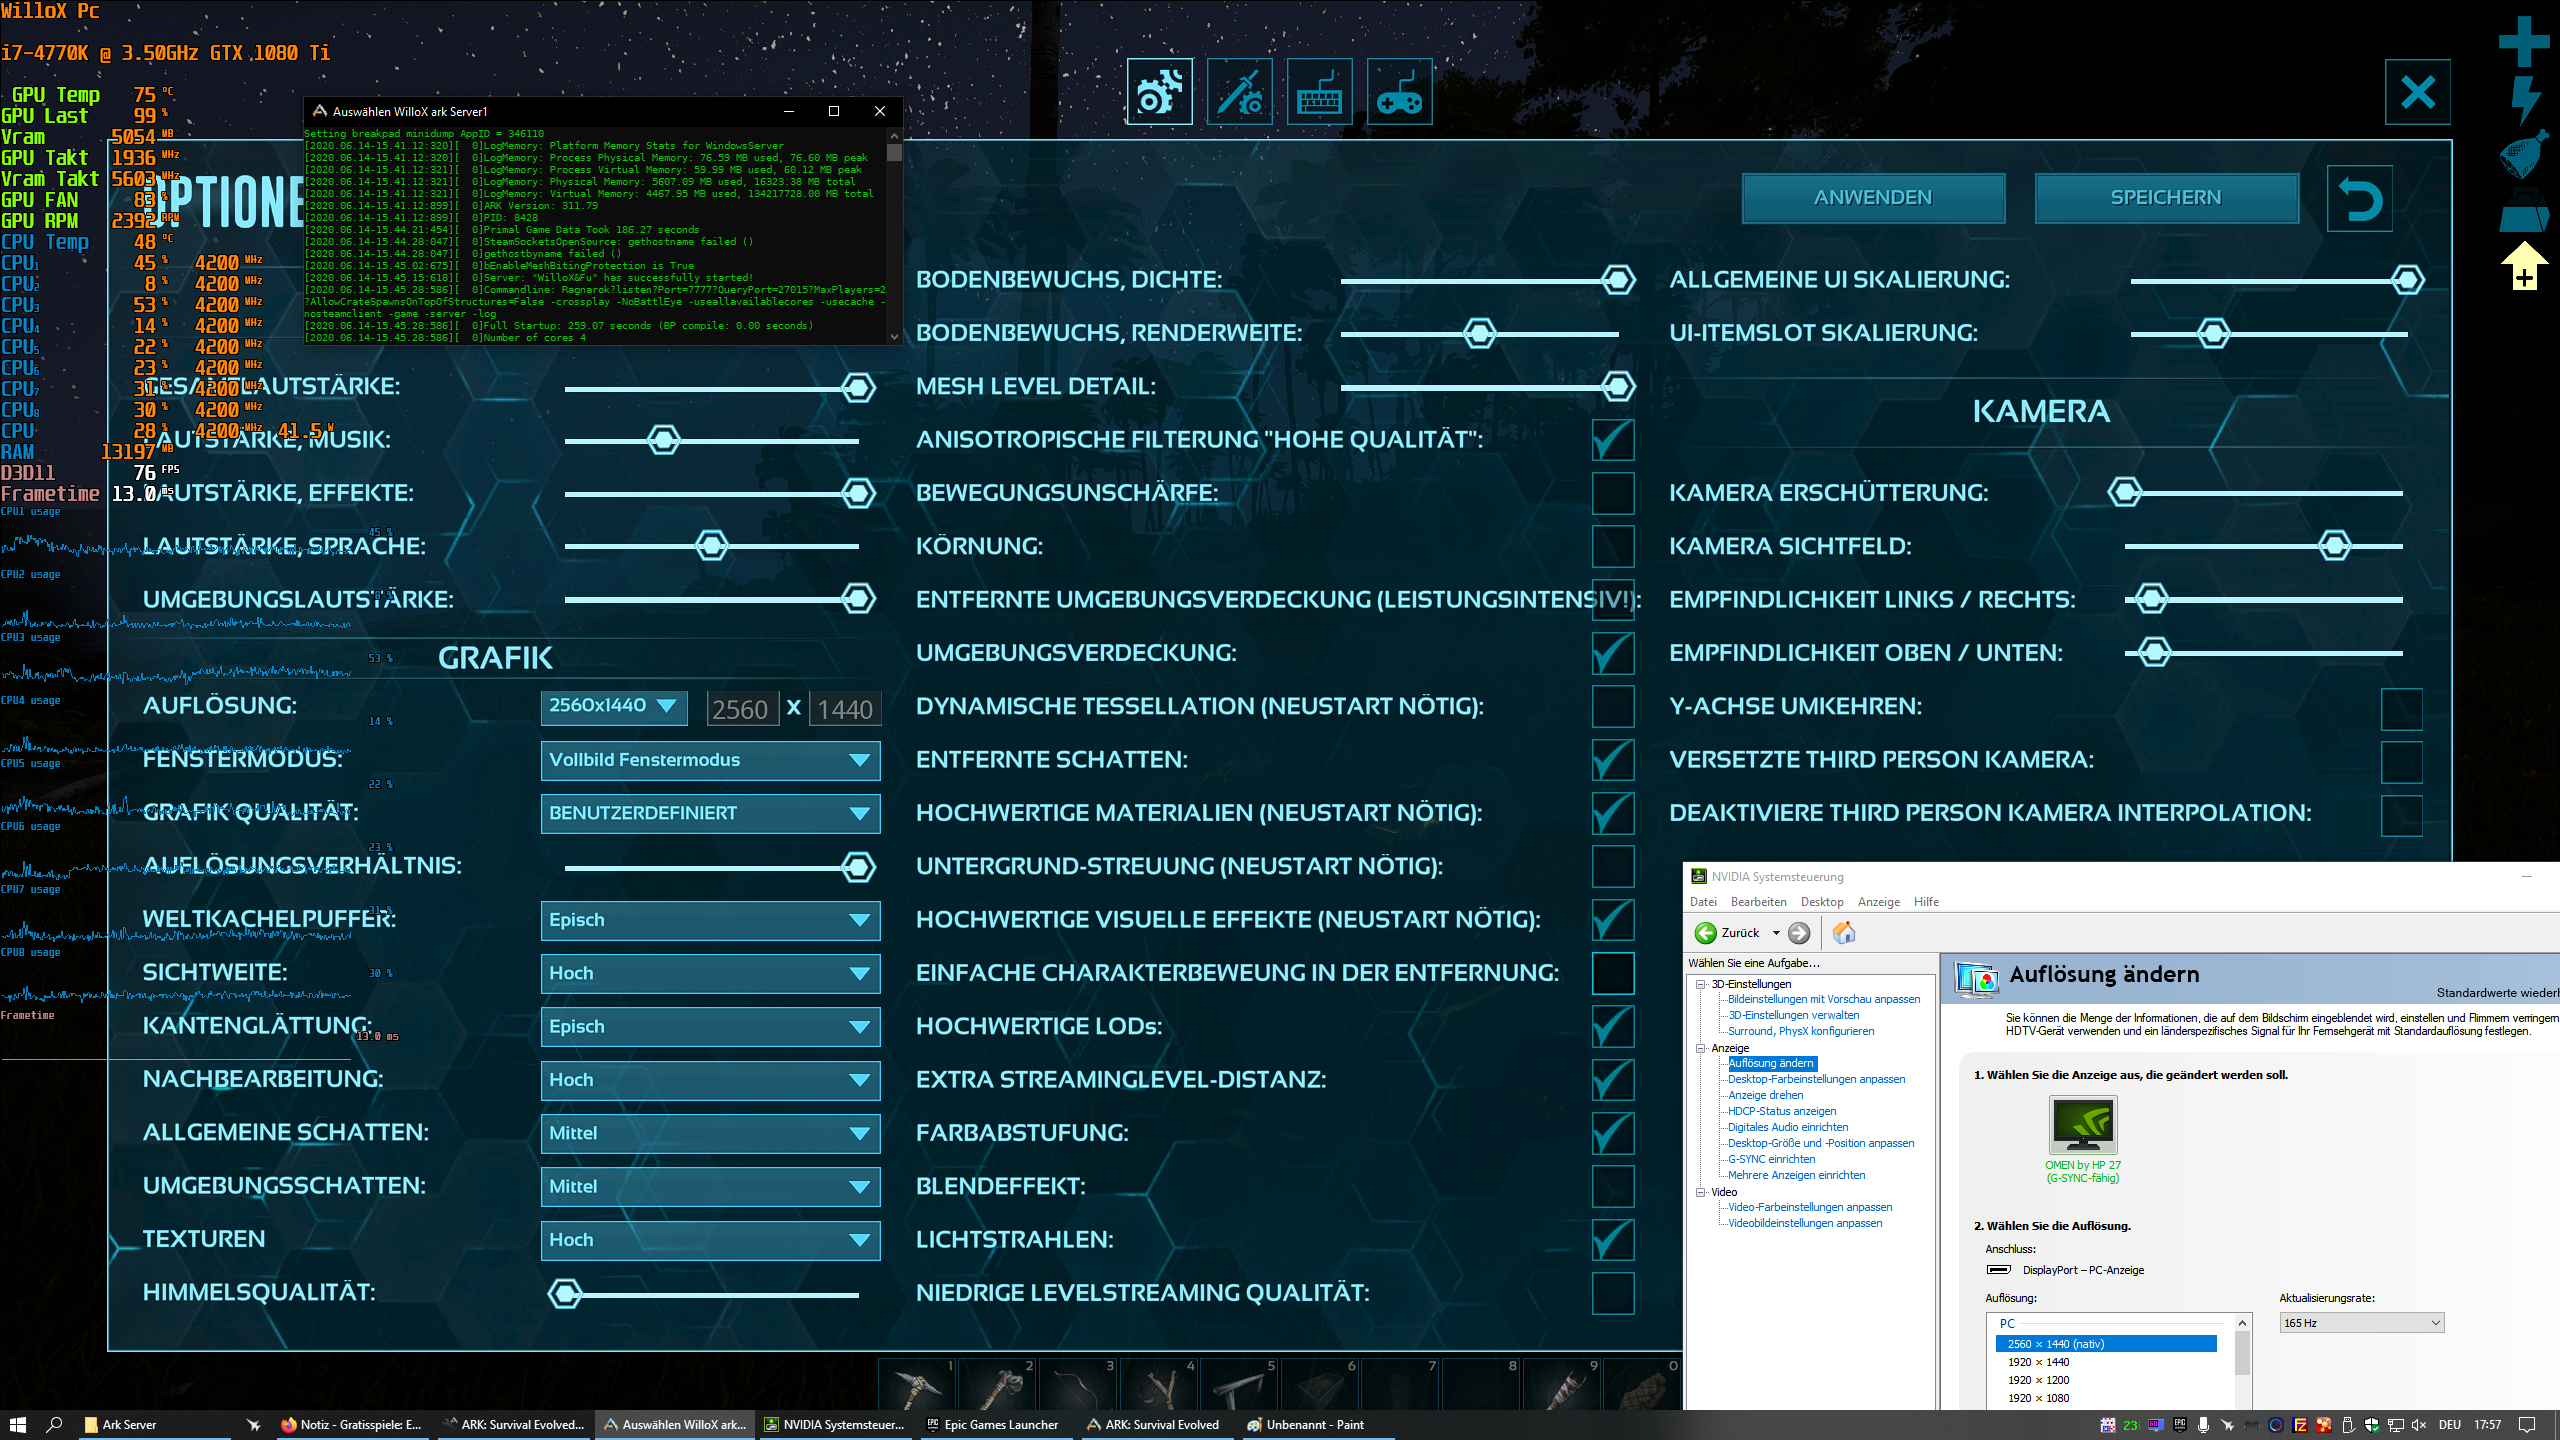Screen dimensions: 2560x1440
Task: Open the NVIDIA Hilfe menu
Action: [x=1926, y=902]
